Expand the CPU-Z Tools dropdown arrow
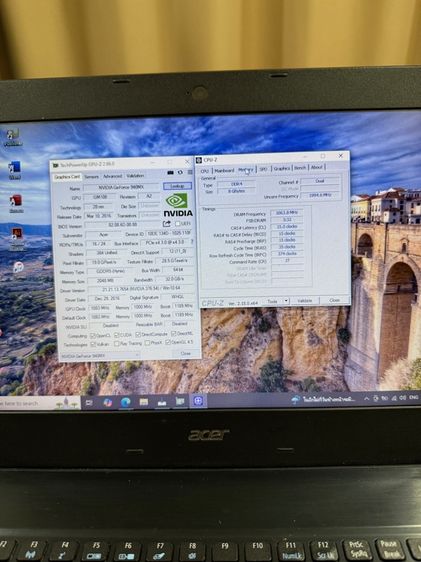The image size is (421, 562). pos(286,301)
